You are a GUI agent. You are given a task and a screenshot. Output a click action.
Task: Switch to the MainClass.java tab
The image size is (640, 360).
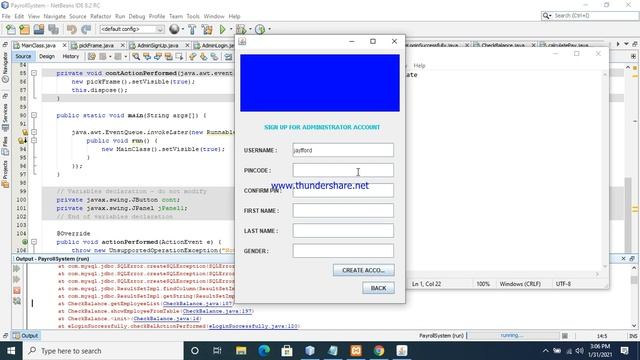[38, 45]
